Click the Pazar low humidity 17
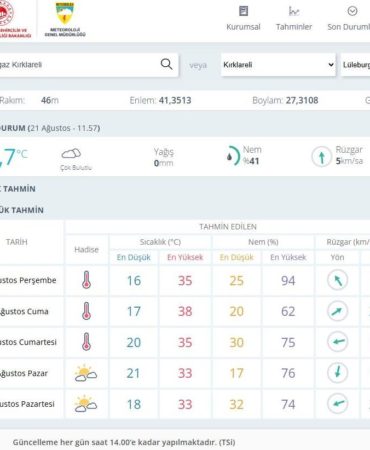370x450 pixels. click(236, 373)
